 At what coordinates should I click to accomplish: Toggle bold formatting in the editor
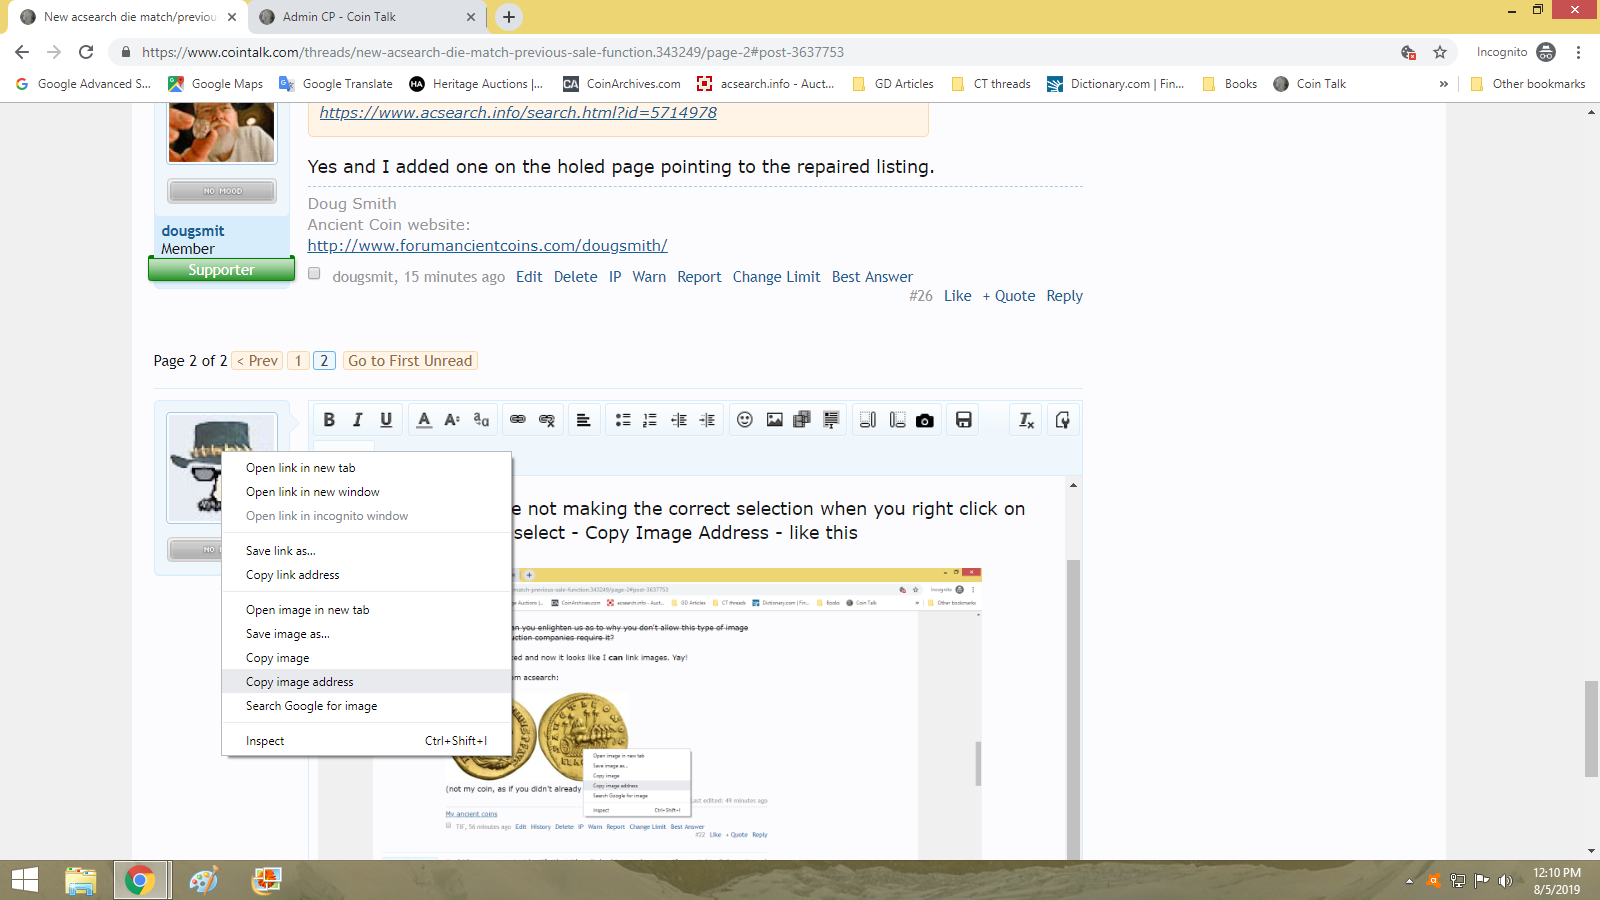pos(329,420)
